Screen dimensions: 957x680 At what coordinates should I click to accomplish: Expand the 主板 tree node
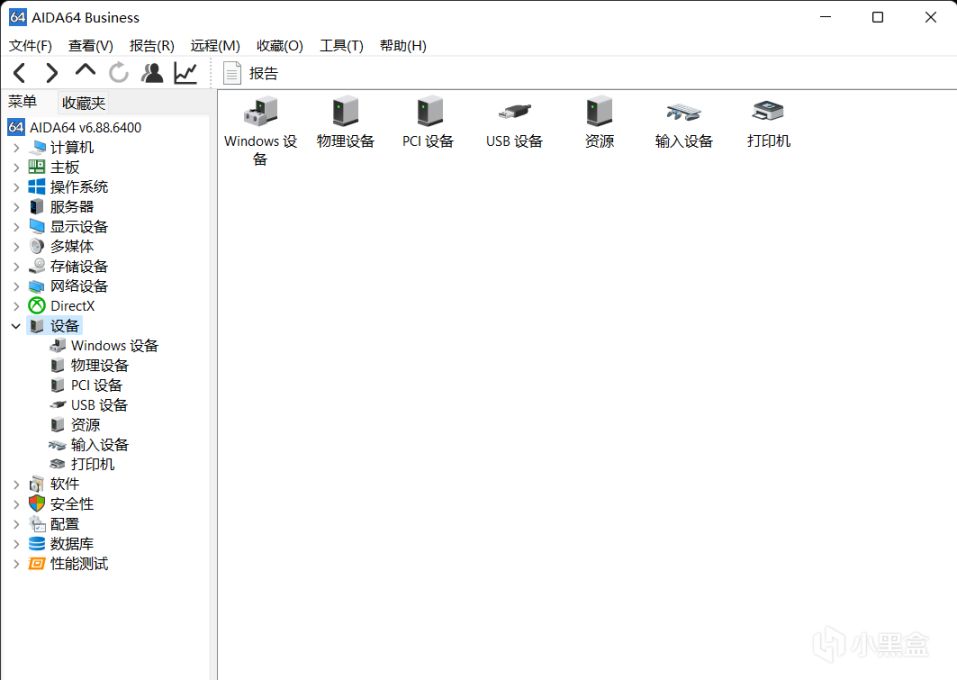[x=16, y=167]
